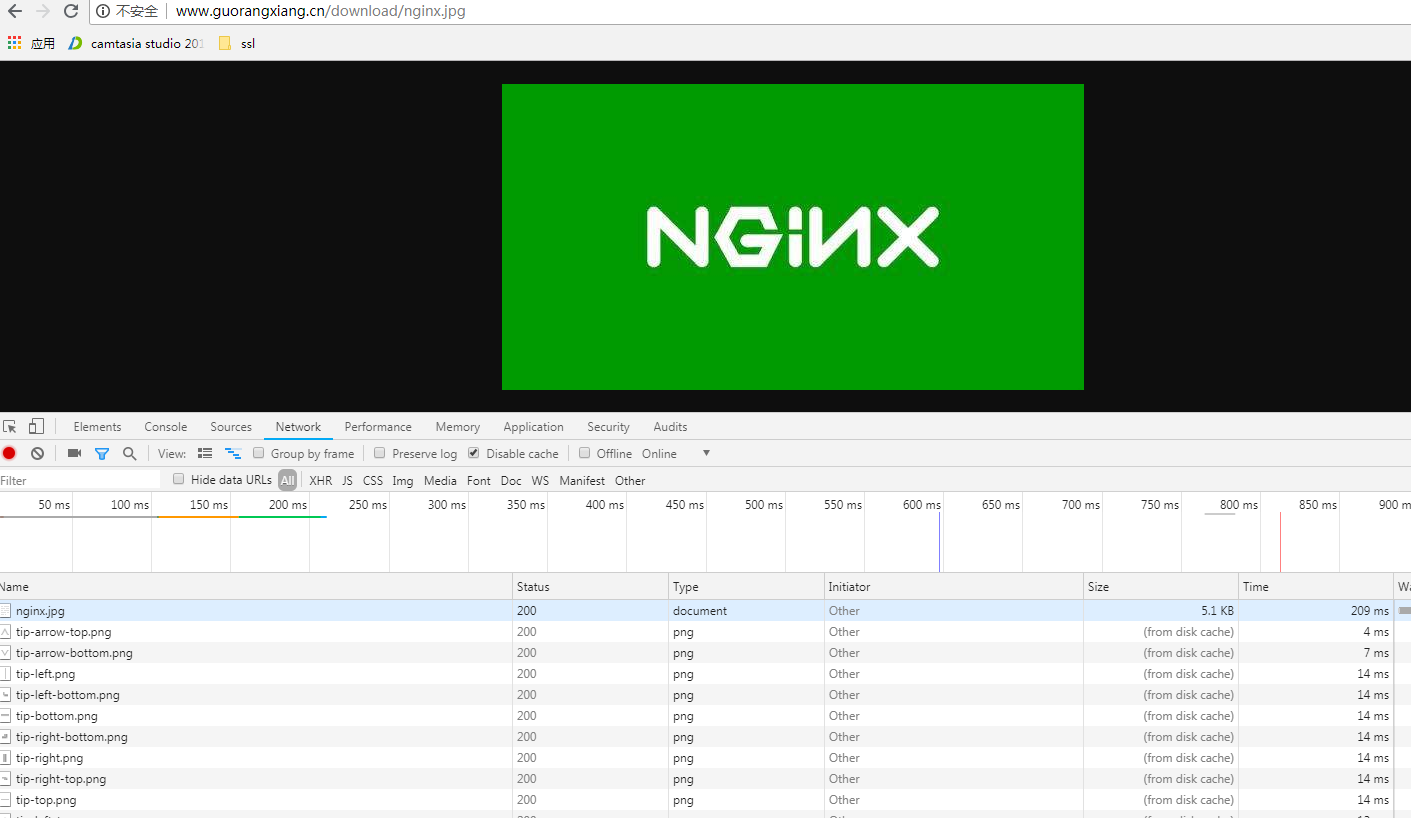Click capture screenshots camera icon
This screenshot has height=818, width=1411.
pos(74,453)
